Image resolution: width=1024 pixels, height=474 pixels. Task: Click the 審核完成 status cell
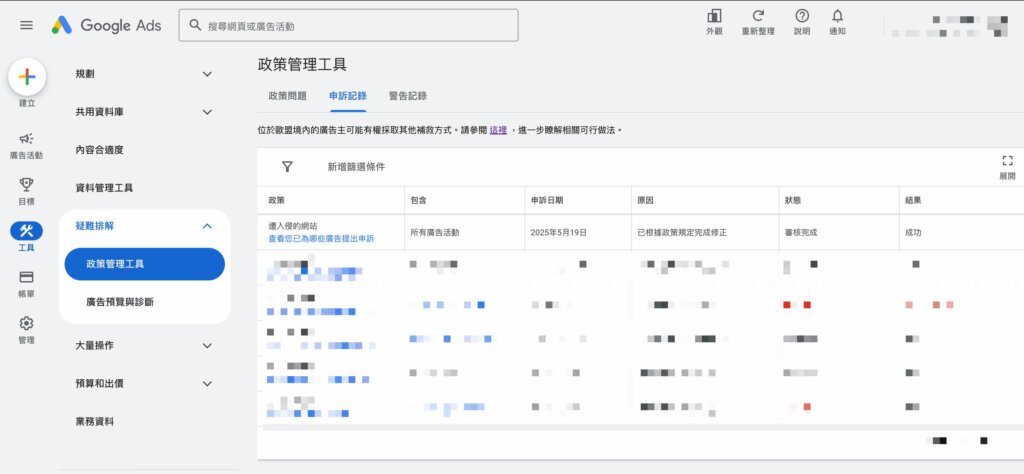pyautogui.click(x=801, y=232)
